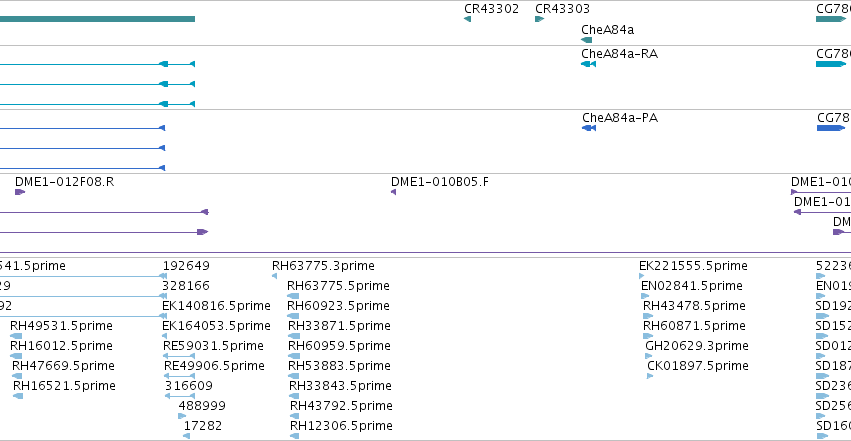851x441 pixels.
Task: Click the light-blue glyph under RH63775.5prime
Action: coord(293,296)
